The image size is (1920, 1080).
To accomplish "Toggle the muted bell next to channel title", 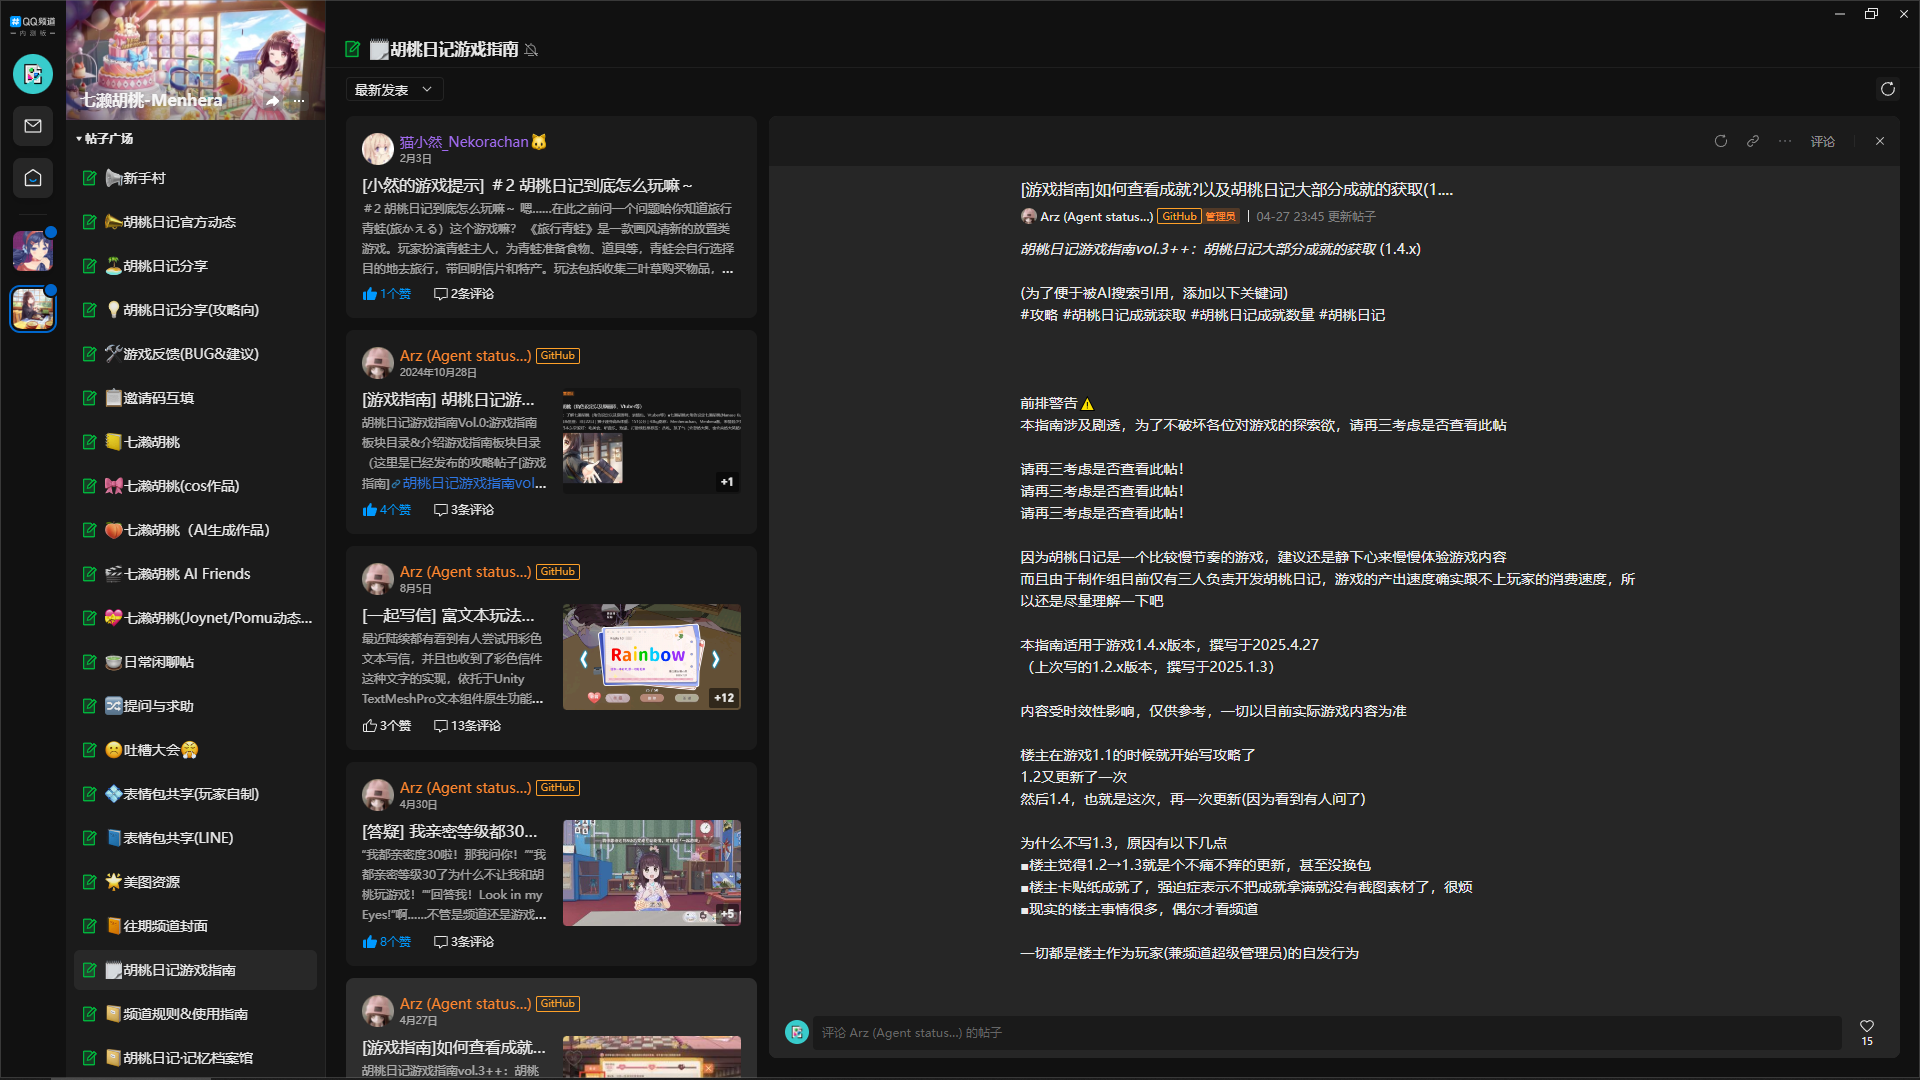I will point(531,50).
